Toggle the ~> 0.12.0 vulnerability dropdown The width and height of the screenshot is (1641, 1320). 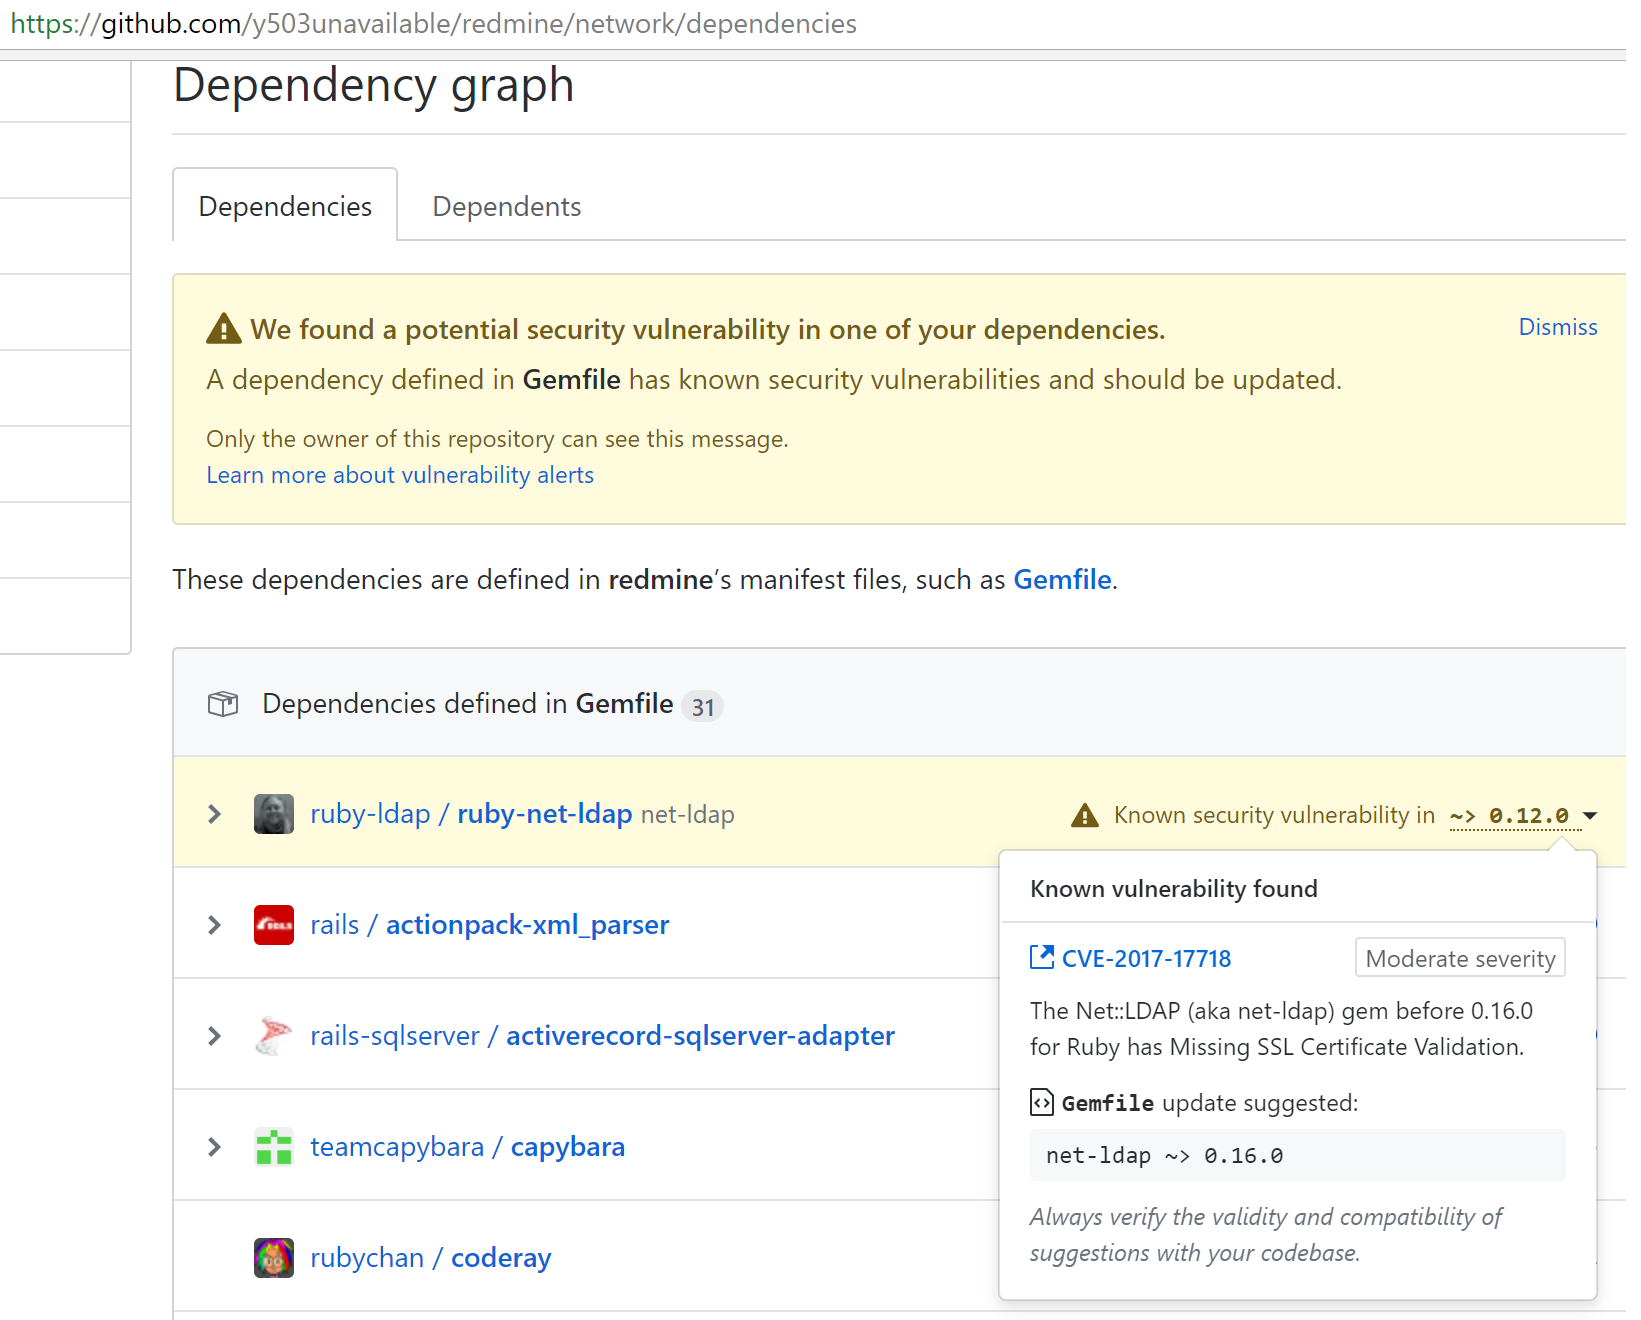click(x=1523, y=816)
